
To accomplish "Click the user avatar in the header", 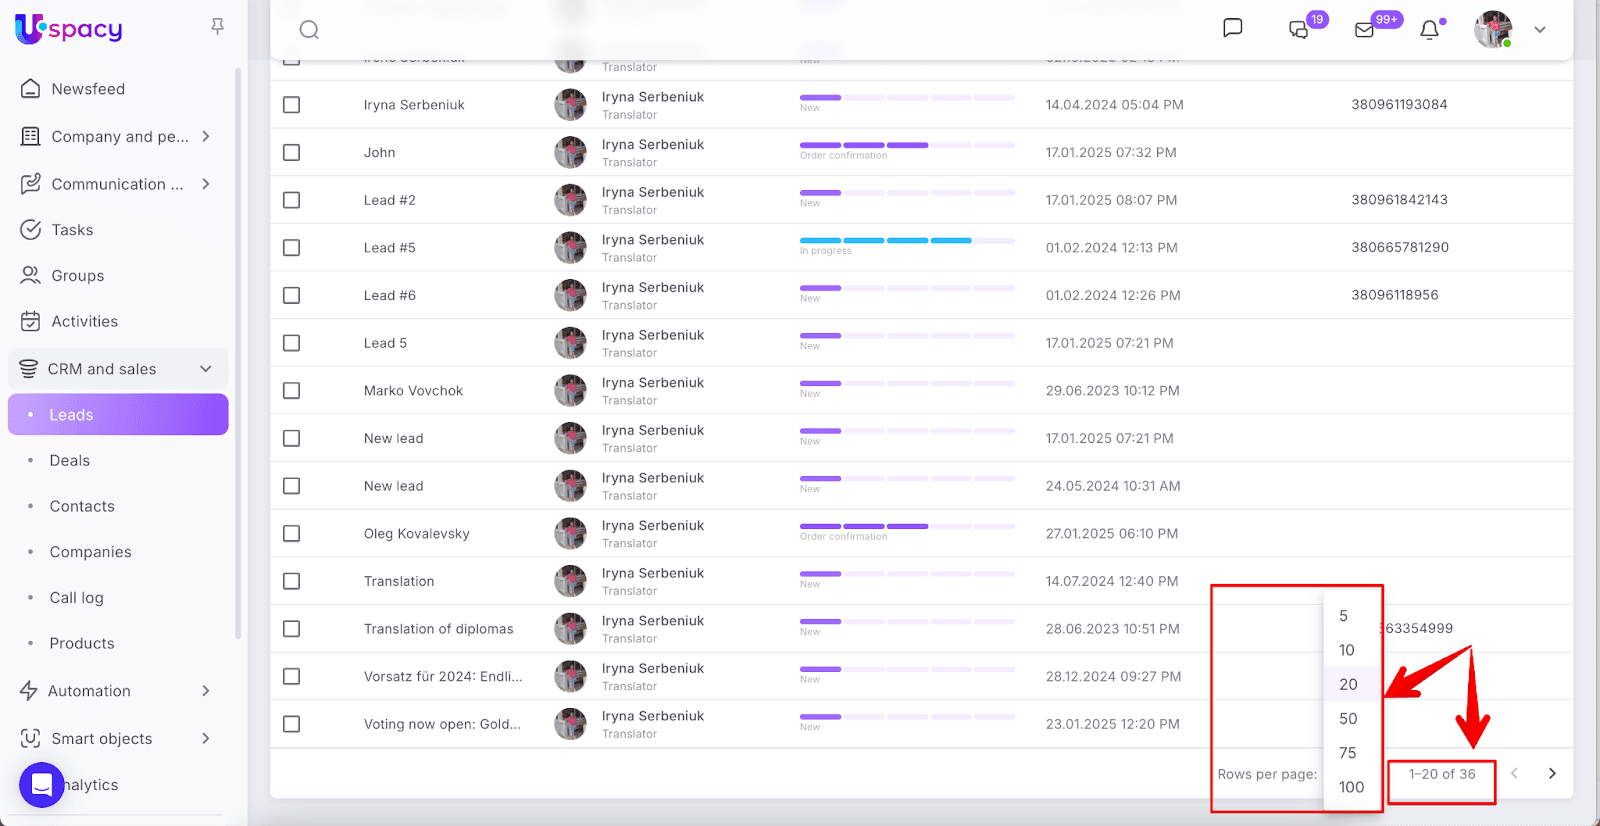I will click(x=1492, y=30).
